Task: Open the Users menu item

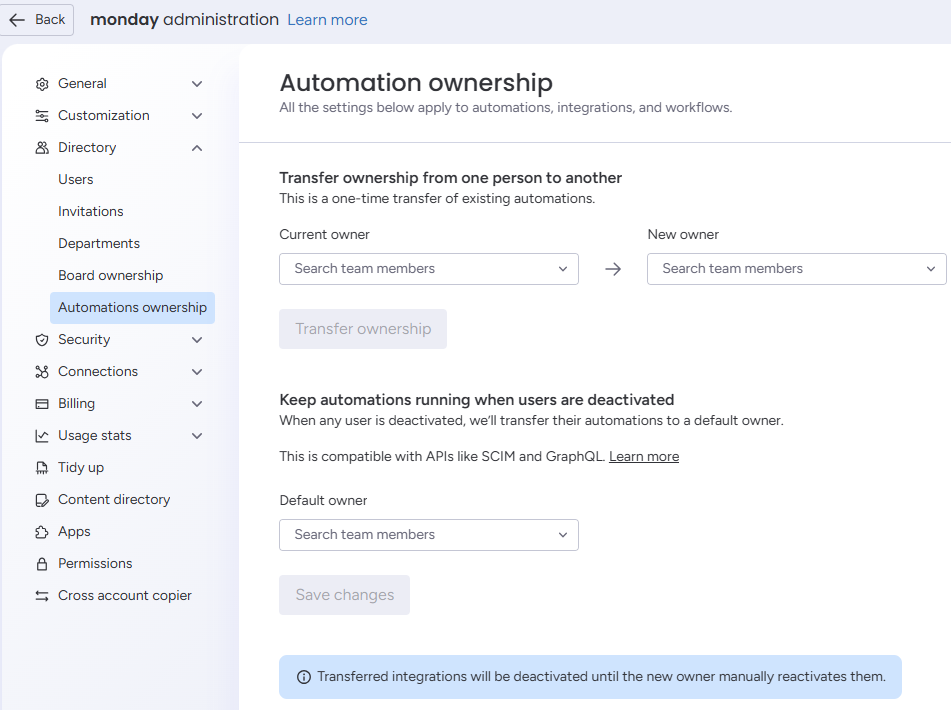Action: coord(76,179)
